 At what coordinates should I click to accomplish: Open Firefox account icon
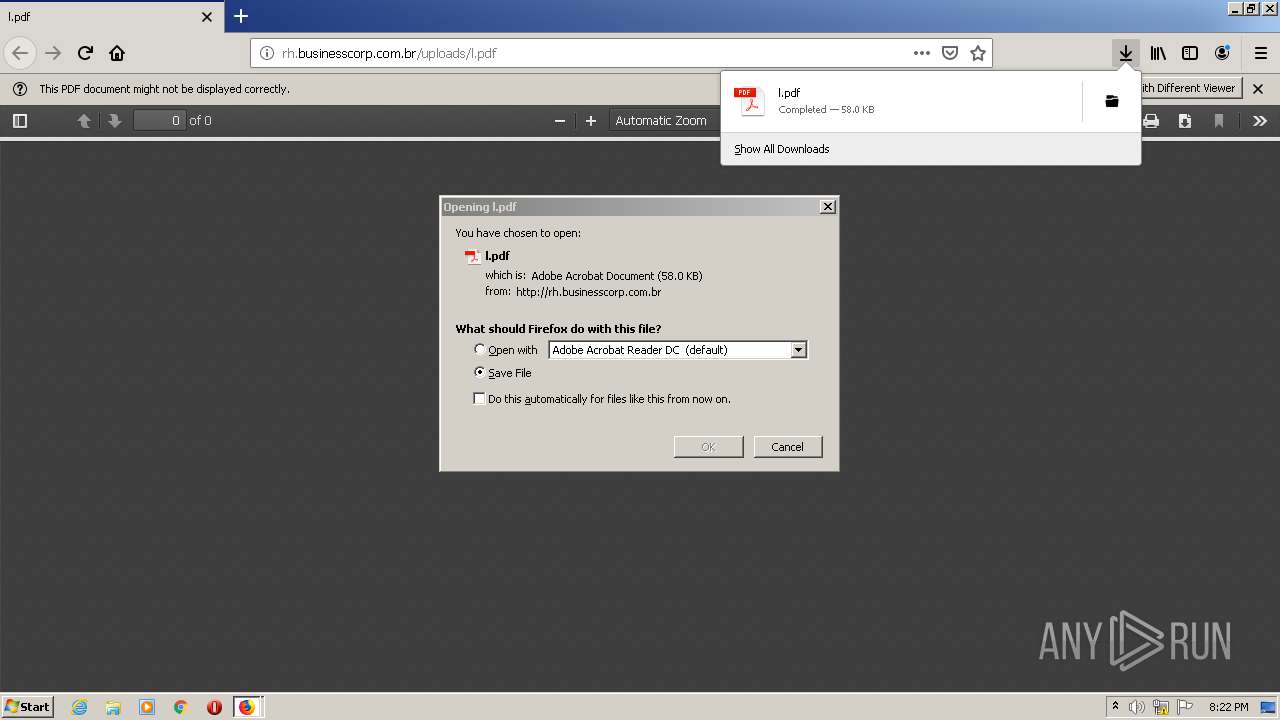(x=1222, y=53)
